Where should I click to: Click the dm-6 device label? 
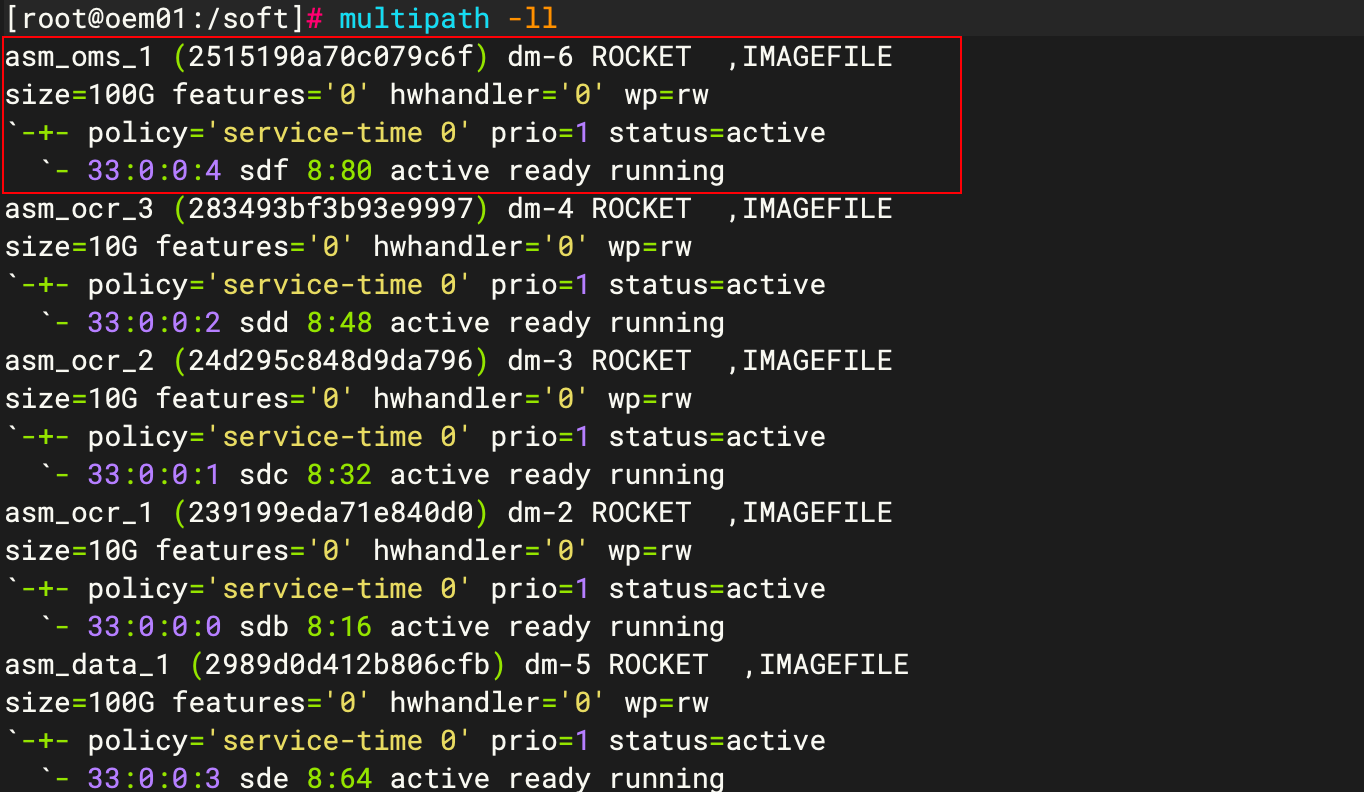(x=540, y=57)
